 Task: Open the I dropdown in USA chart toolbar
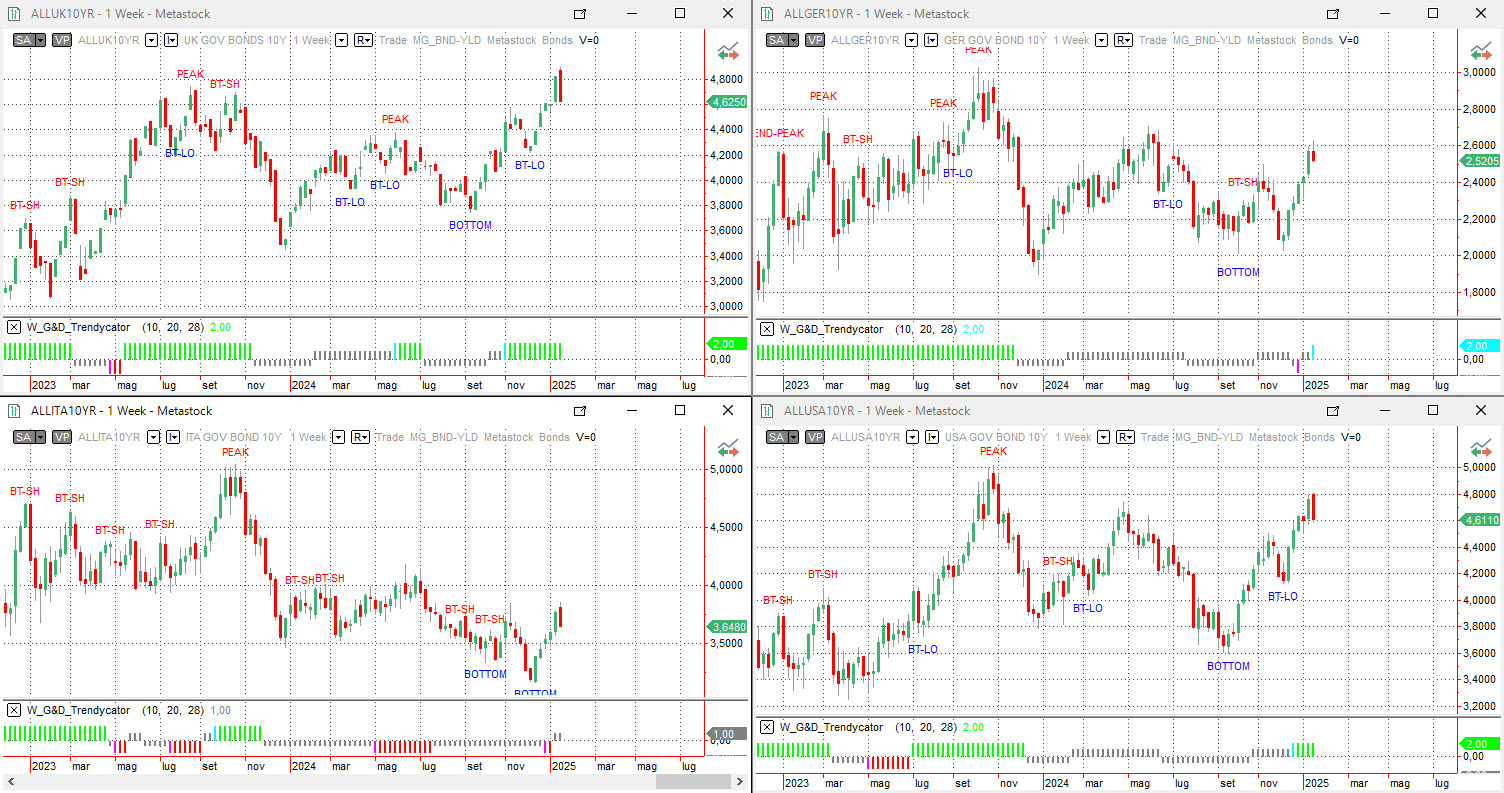933,437
